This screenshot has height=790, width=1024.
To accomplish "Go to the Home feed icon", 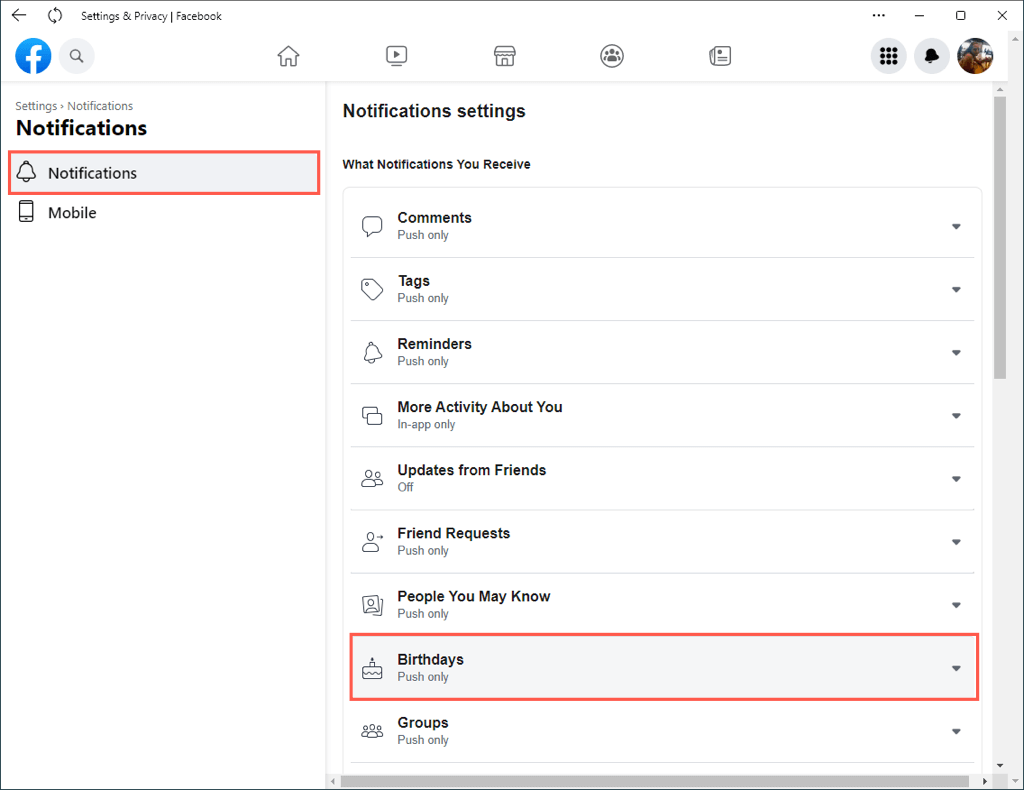I will point(288,56).
